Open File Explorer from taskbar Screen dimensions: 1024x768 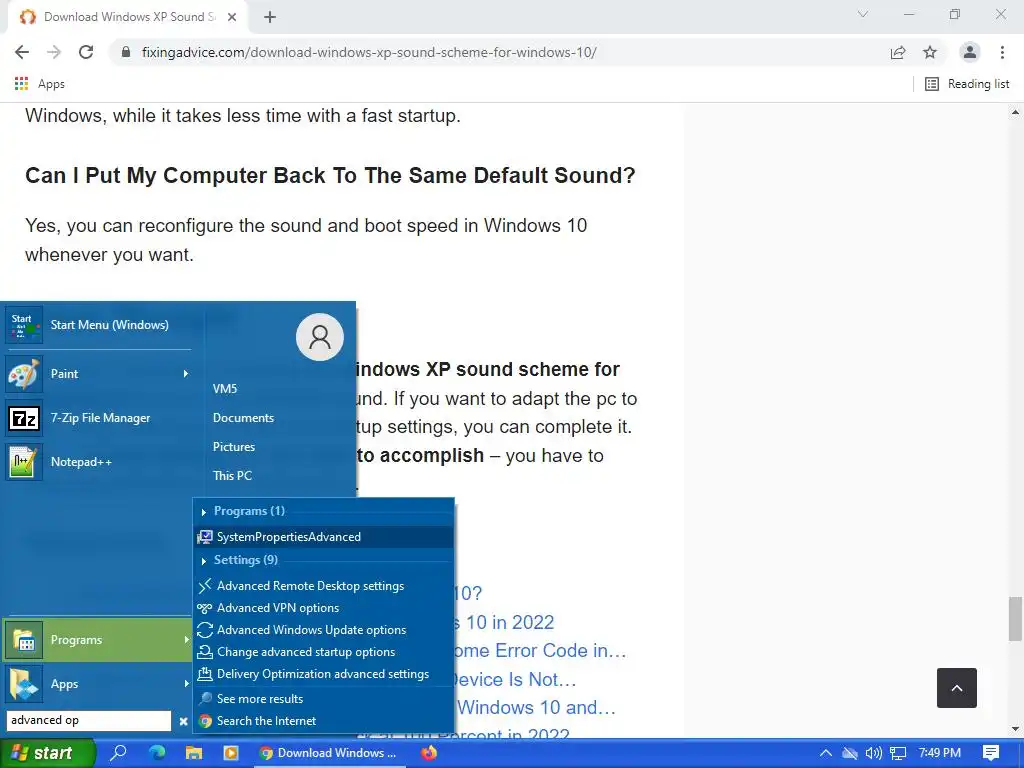[194, 752]
